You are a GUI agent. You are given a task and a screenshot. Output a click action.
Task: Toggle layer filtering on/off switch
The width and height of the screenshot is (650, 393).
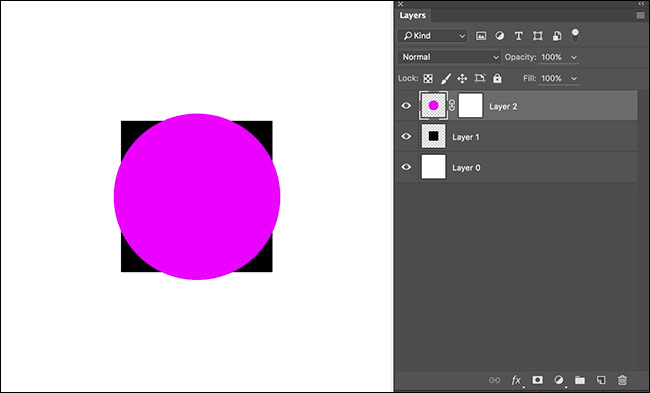coord(575,36)
